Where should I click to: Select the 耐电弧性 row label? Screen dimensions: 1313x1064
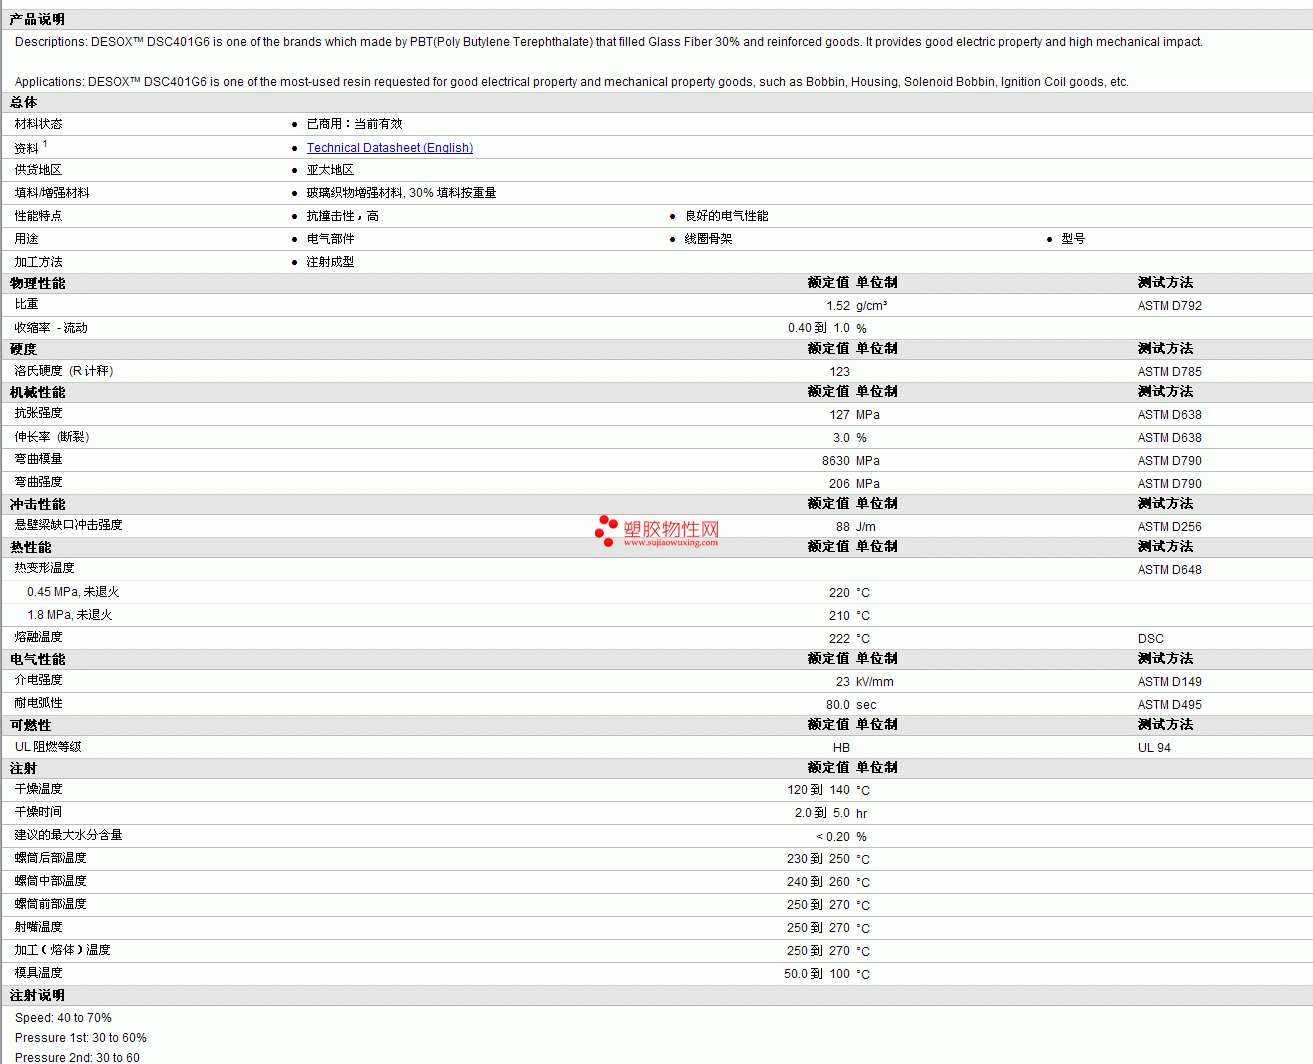tap(38, 703)
